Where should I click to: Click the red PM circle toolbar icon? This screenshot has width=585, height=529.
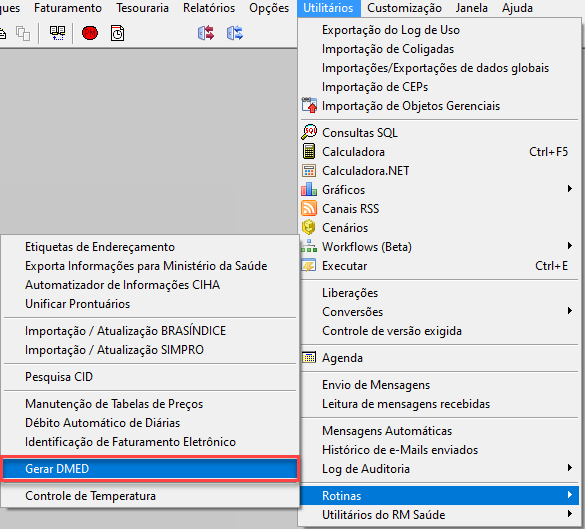click(x=90, y=34)
